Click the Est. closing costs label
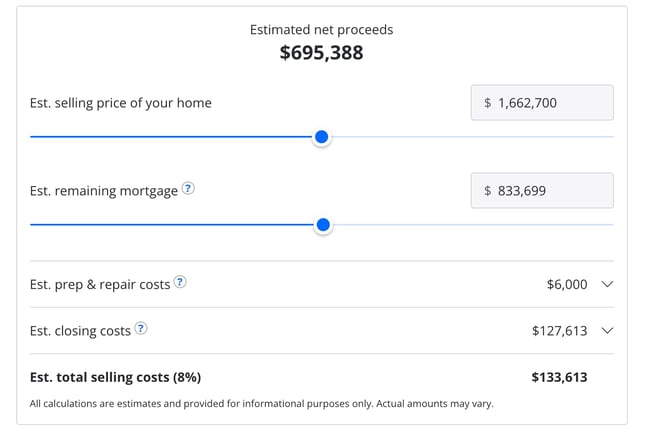Viewport: 650px width, 434px height. (80, 330)
